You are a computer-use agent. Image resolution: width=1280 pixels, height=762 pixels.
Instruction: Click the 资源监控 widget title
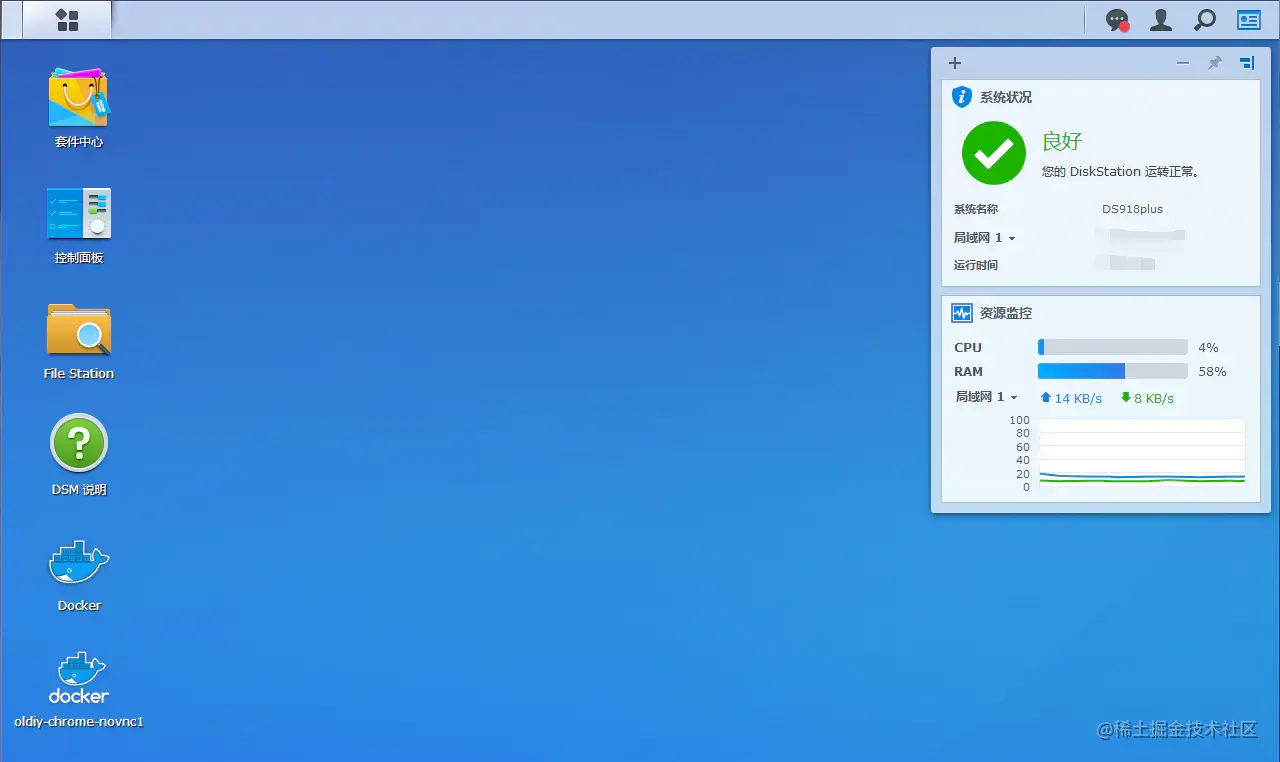pyautogui.click(x=1006, y=313)
